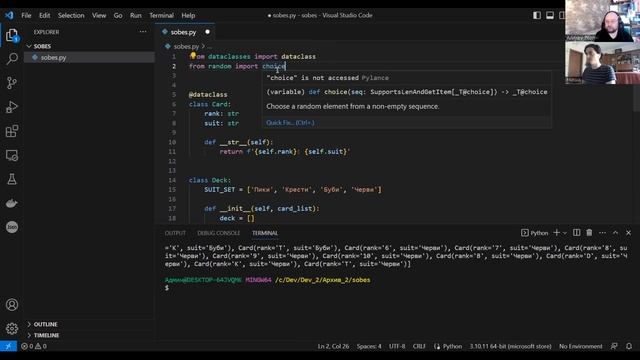
Task: Click the remote window indicator in status bar
Action: click(x=8, y=346)
